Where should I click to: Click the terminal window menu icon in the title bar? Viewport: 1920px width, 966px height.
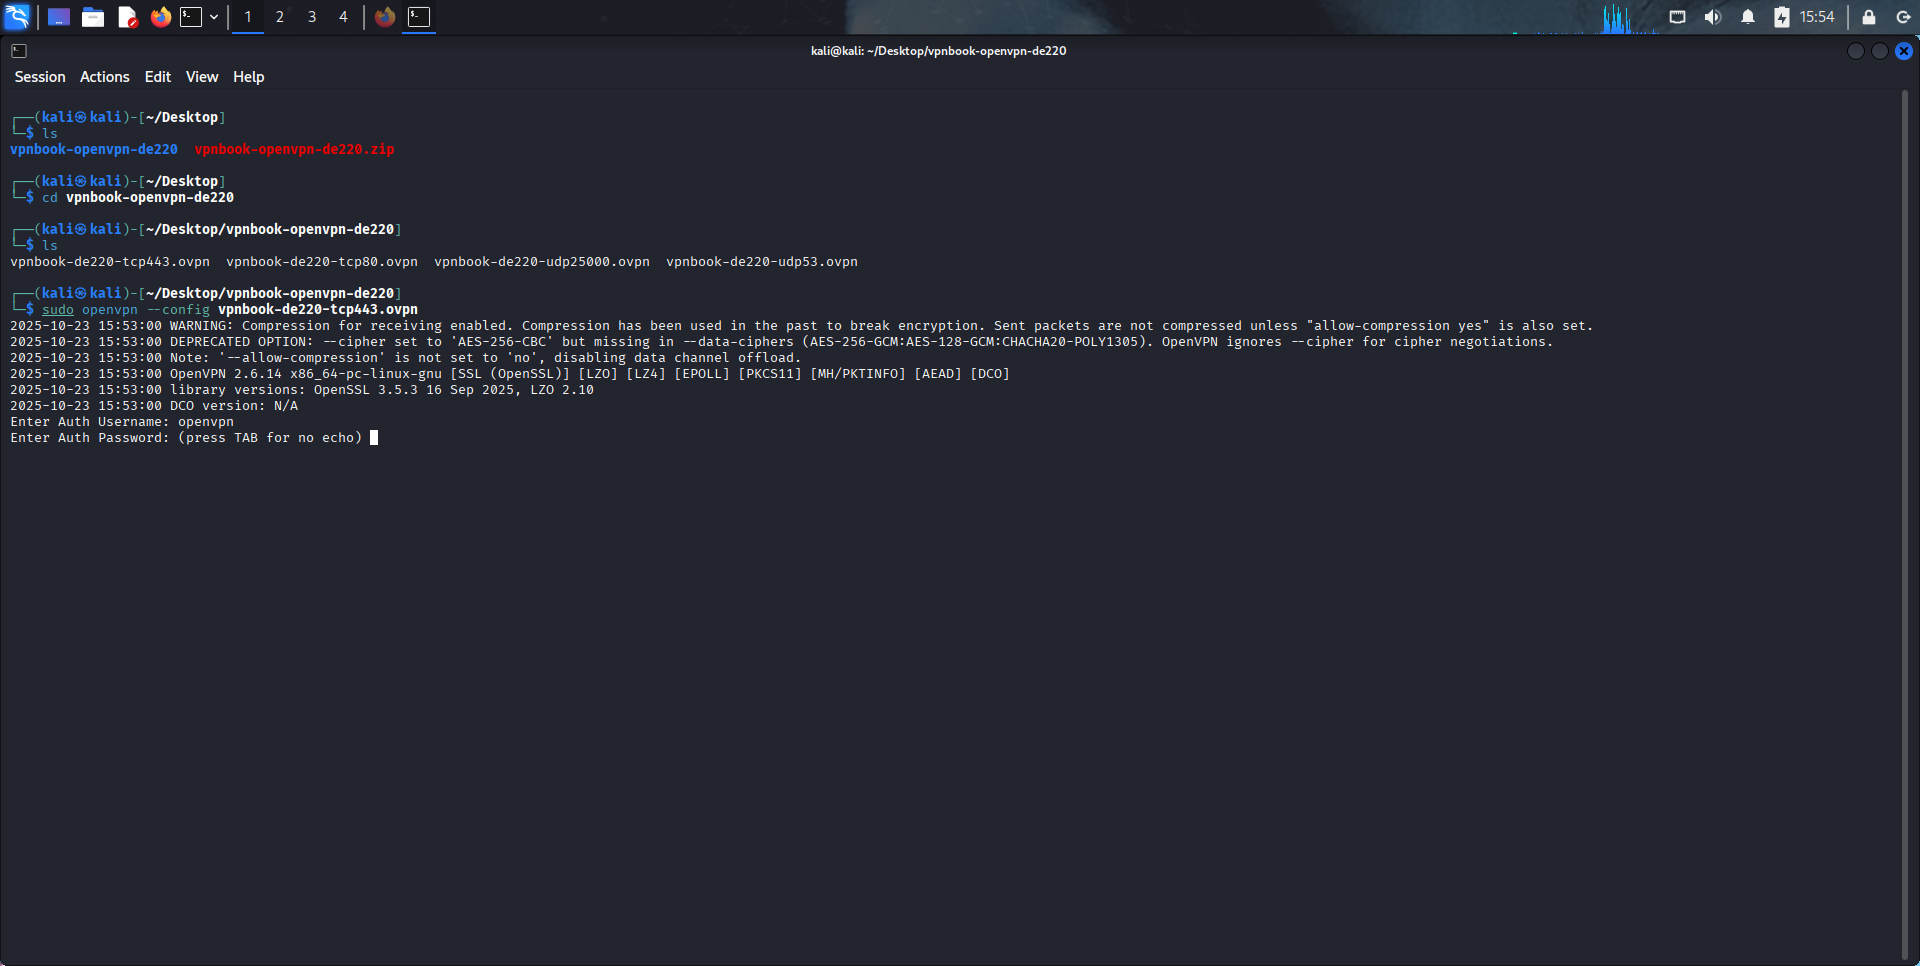[19, 51]
